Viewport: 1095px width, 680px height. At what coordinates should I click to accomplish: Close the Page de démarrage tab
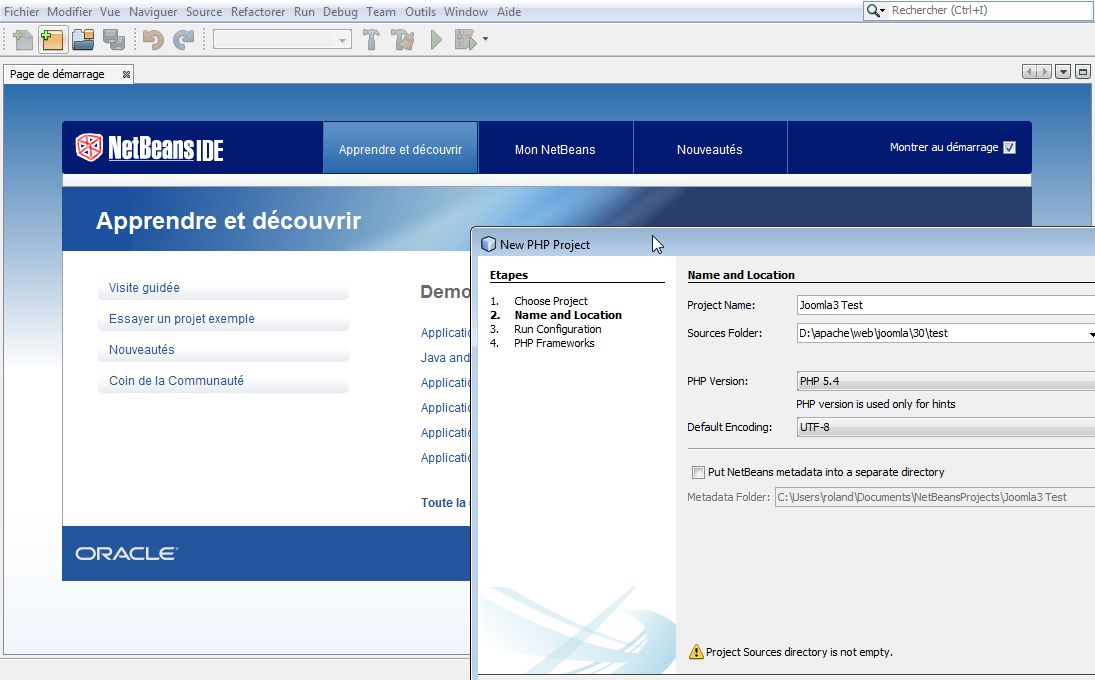[x=126, y=74]
